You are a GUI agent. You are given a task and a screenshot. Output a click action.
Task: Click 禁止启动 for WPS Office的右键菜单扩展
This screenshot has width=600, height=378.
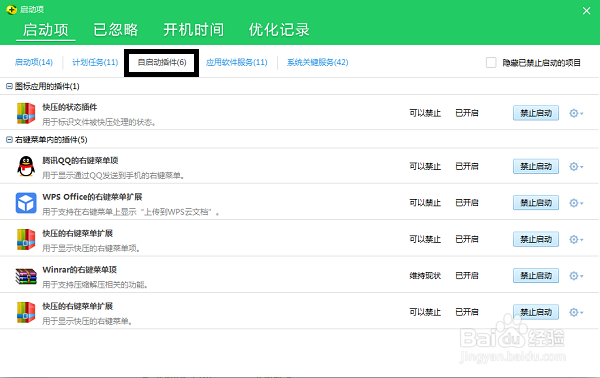[x=536, y=202]
